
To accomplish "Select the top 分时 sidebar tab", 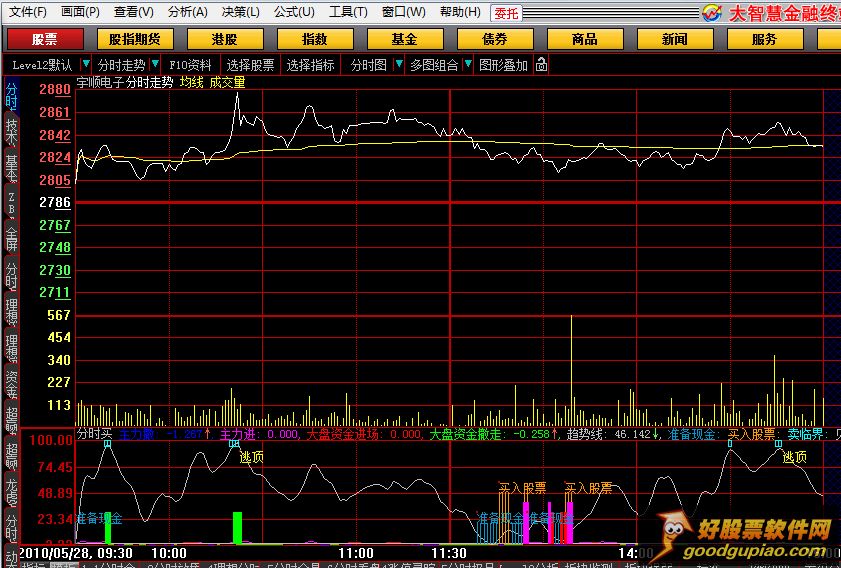I will (11, 95).
